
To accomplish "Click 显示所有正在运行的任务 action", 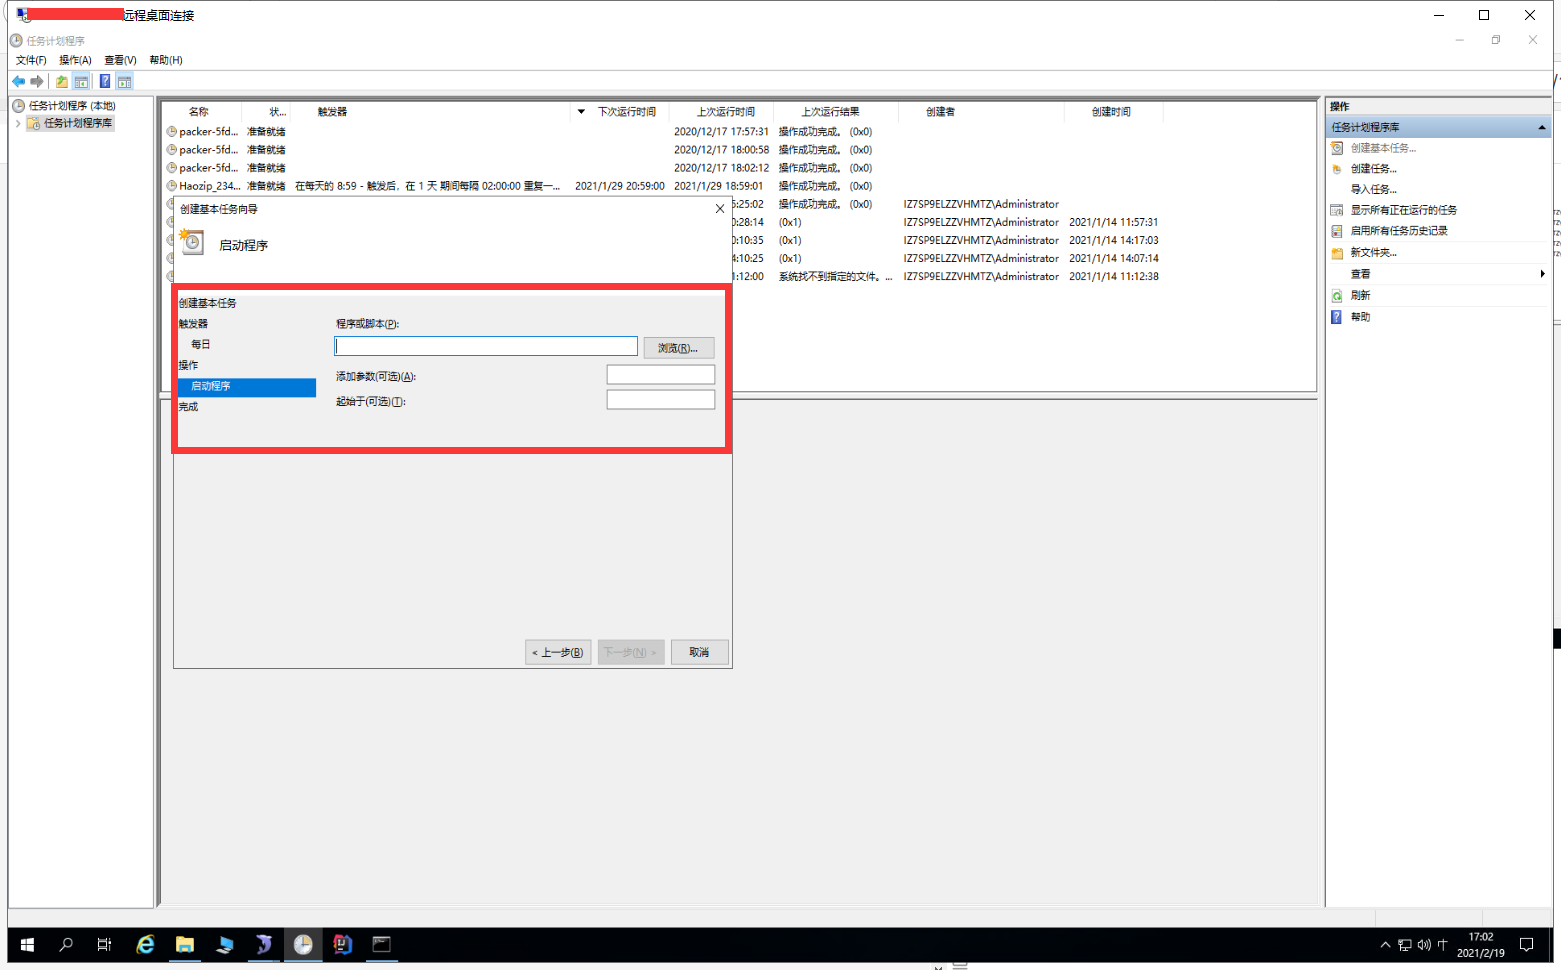I will (1404, 210).
